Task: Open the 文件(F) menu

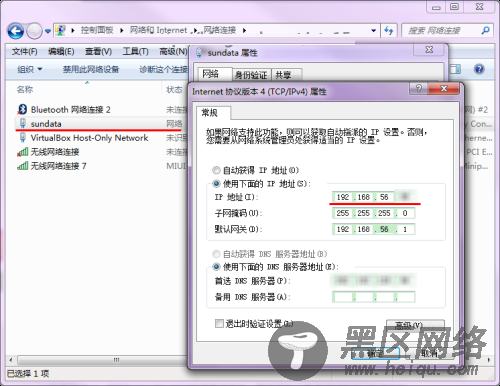Action: (24, 51)
